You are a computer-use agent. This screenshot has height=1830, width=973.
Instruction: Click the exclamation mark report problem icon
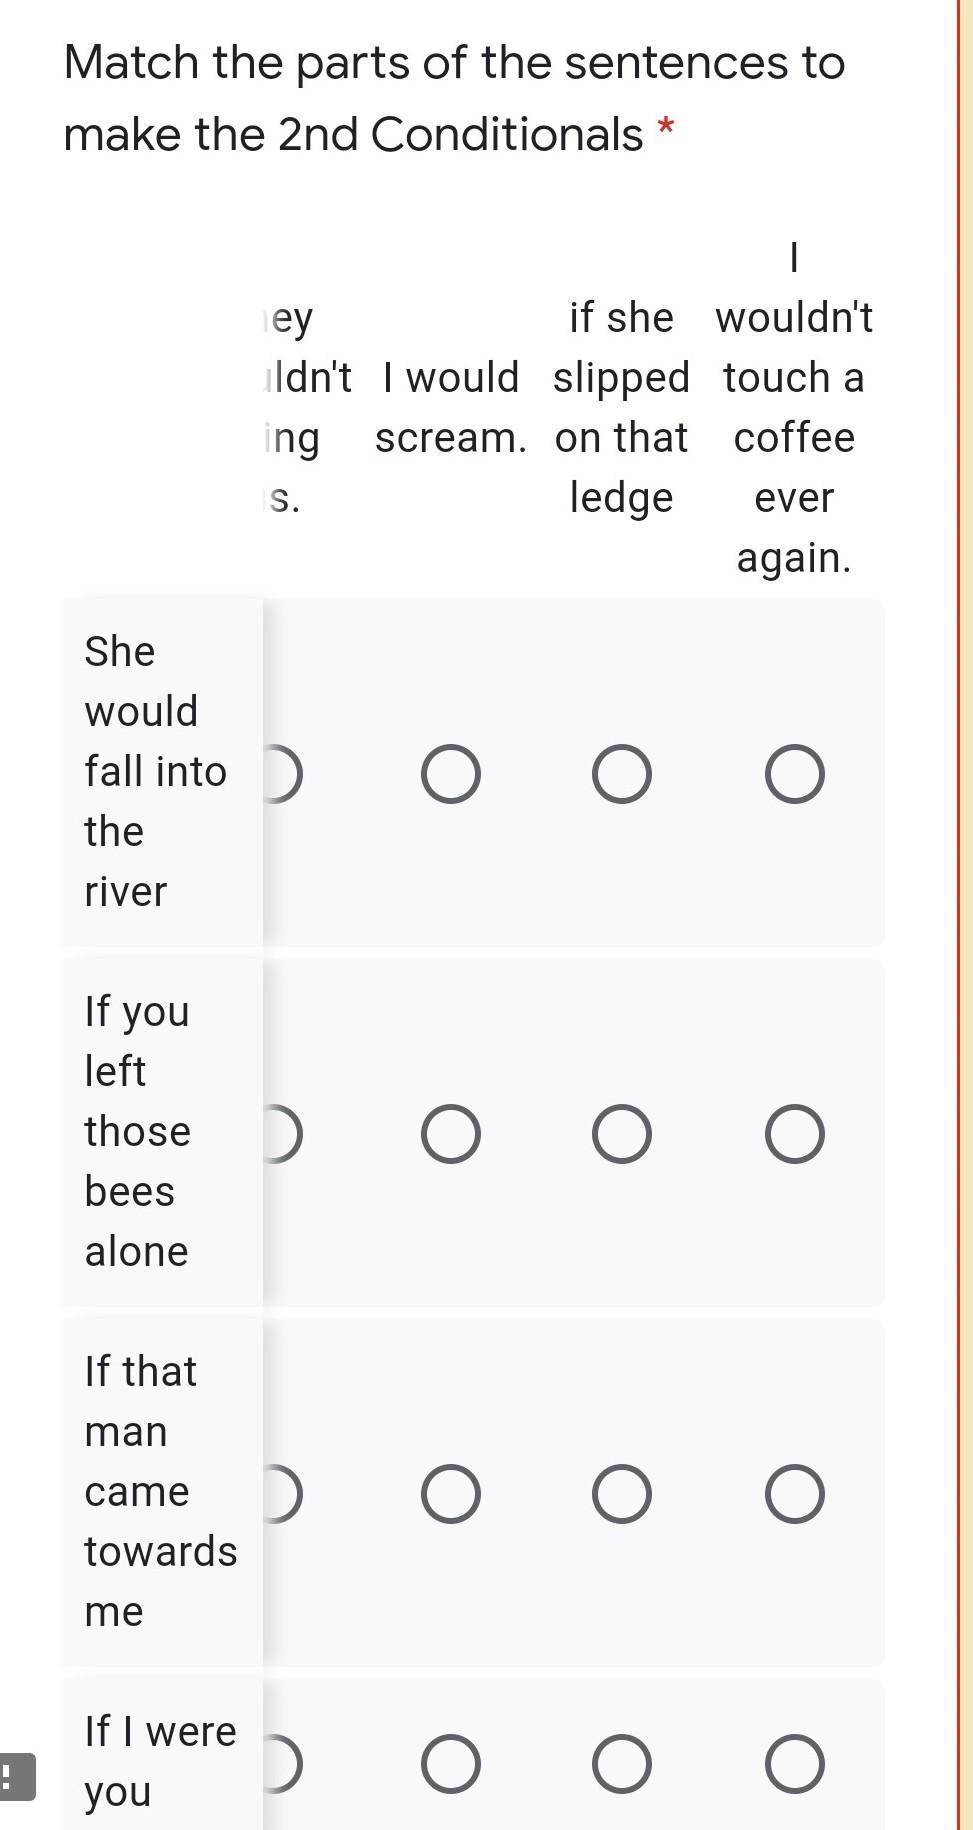tap(17, 1776)
